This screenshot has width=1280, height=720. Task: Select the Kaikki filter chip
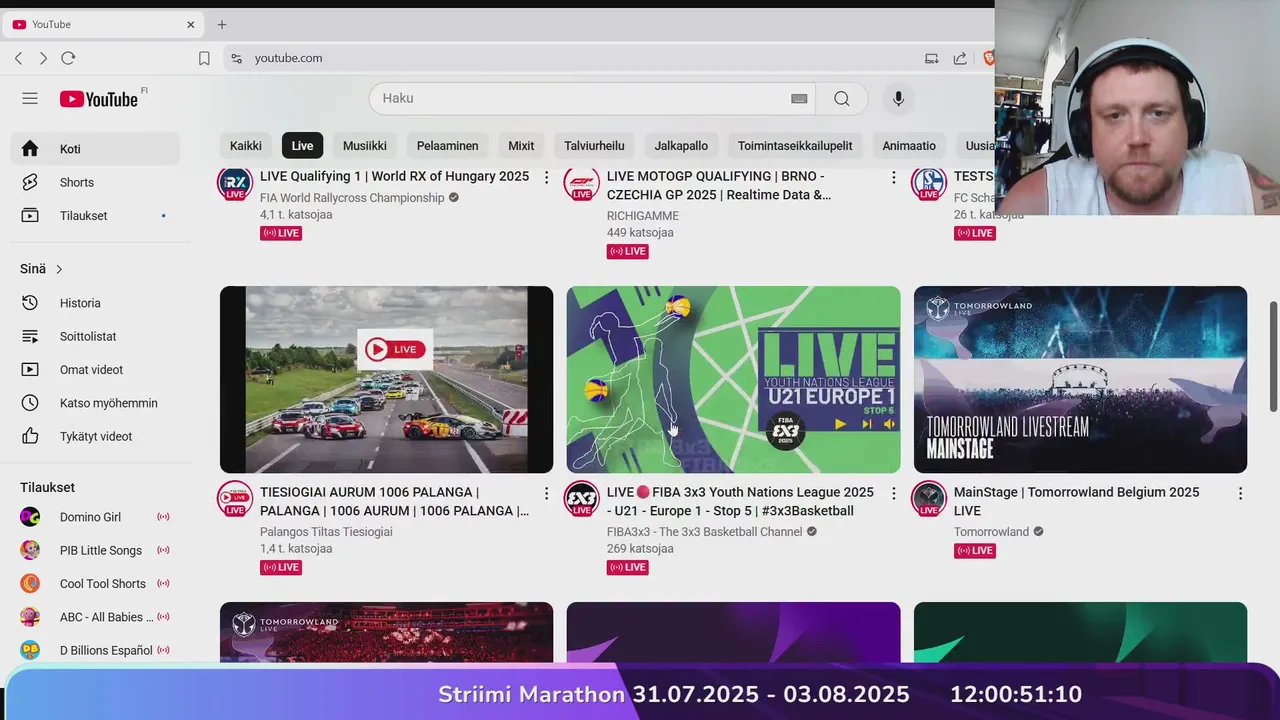tap(246, 146)
